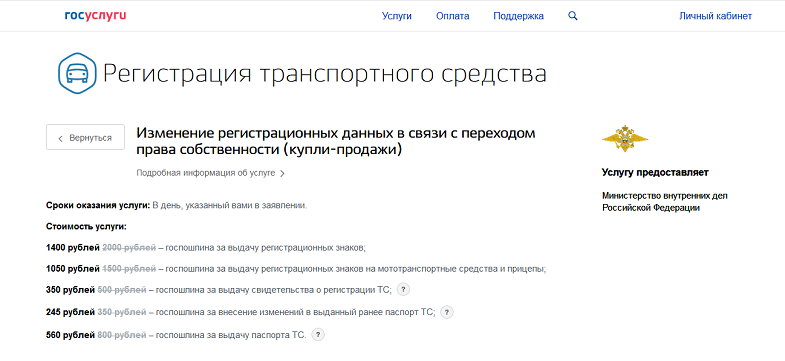This screenshot has height=361, width=785.
Task: Open the Госуслуги logo home link
Action: (x=95, y=16)
